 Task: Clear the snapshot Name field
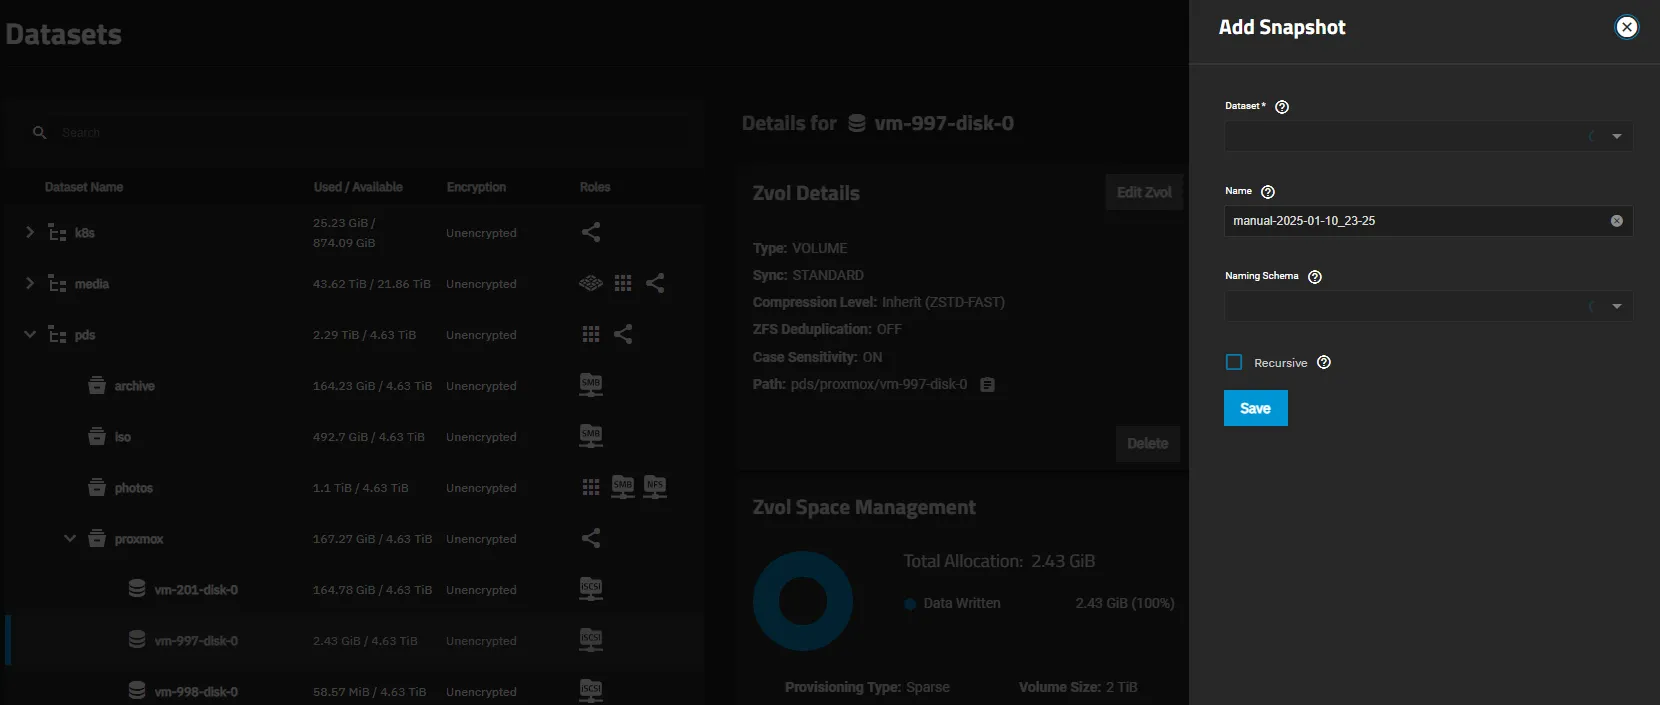[1617, 221]
